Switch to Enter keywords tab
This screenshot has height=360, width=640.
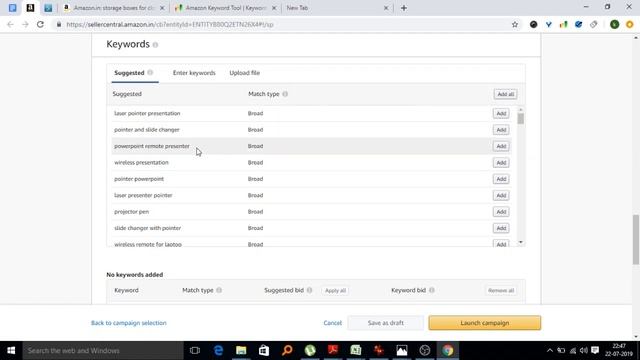(194, 73)
